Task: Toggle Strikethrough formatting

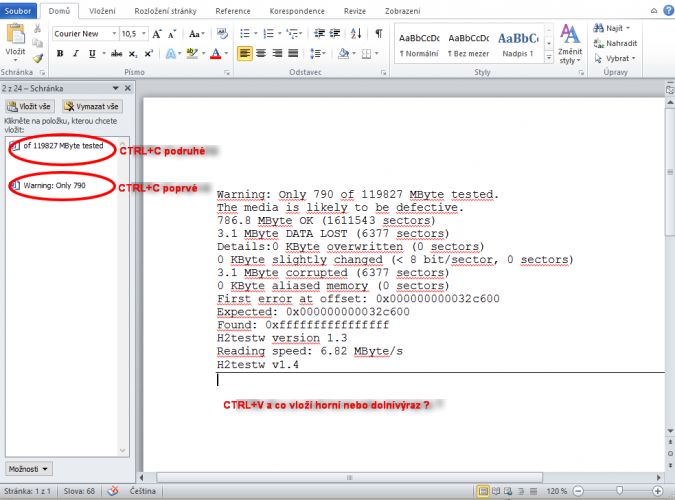Action: click(x=116, y=53)
